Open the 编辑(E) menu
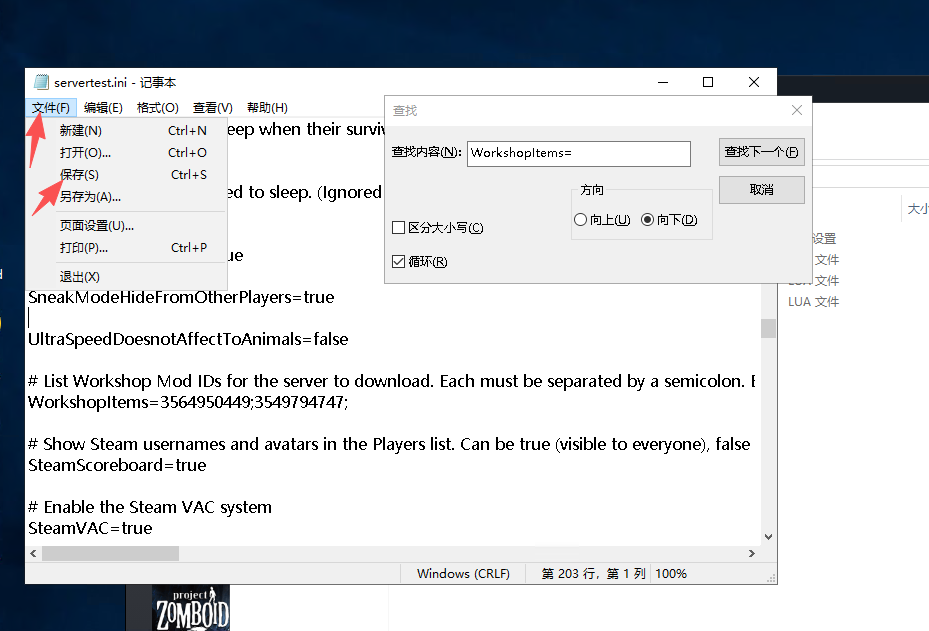 point(103,108)
